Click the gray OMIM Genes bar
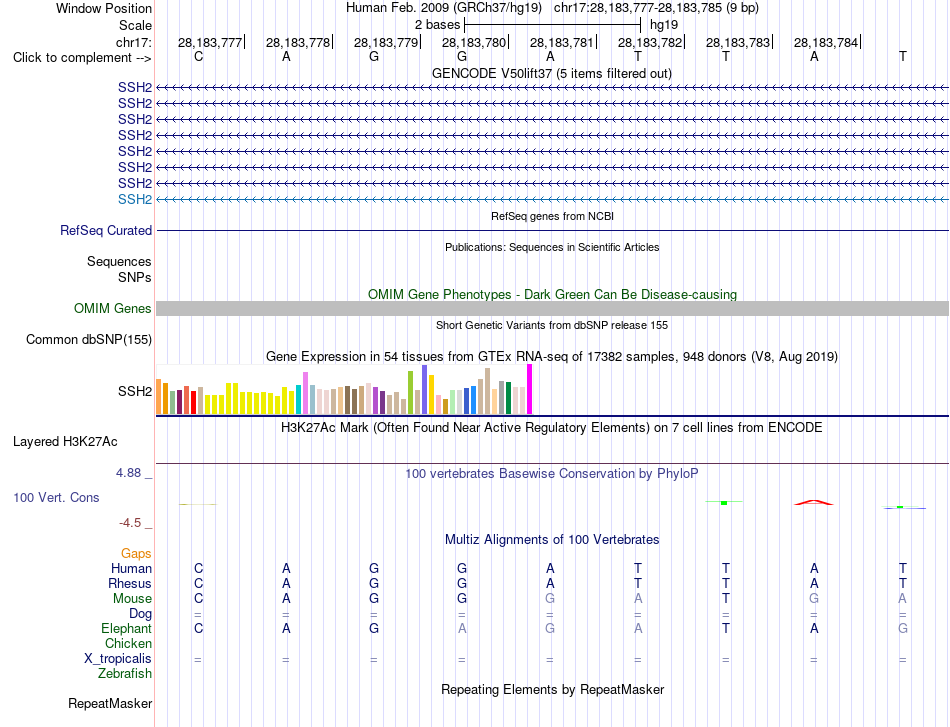The height and width of the screenshot is (727, 950). [552, 308]
